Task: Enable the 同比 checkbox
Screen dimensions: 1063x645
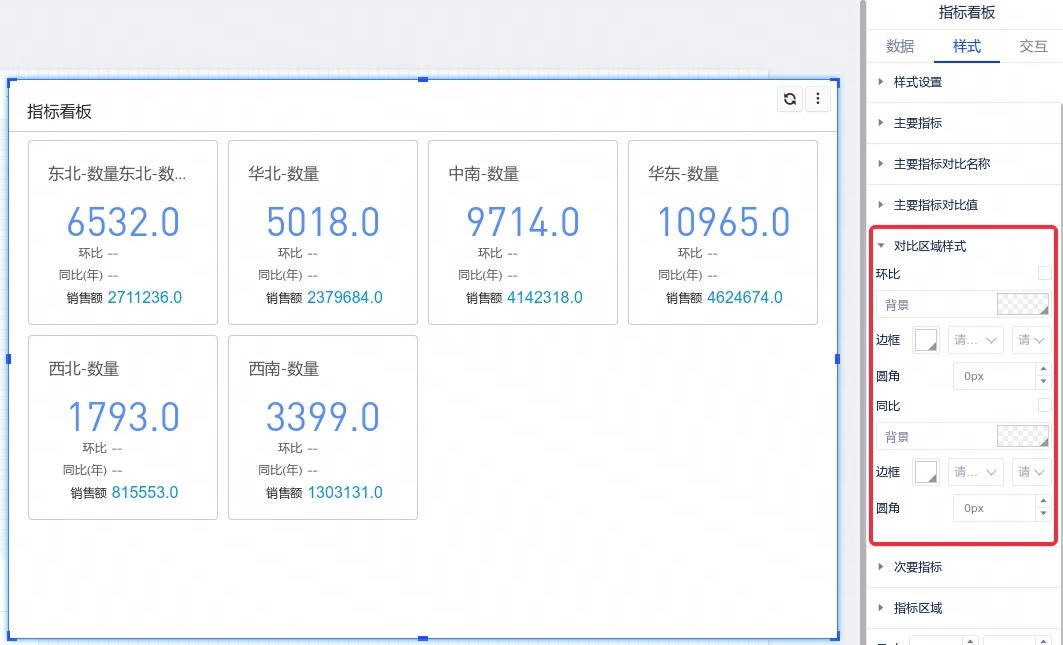Action: click(1044, 405)
